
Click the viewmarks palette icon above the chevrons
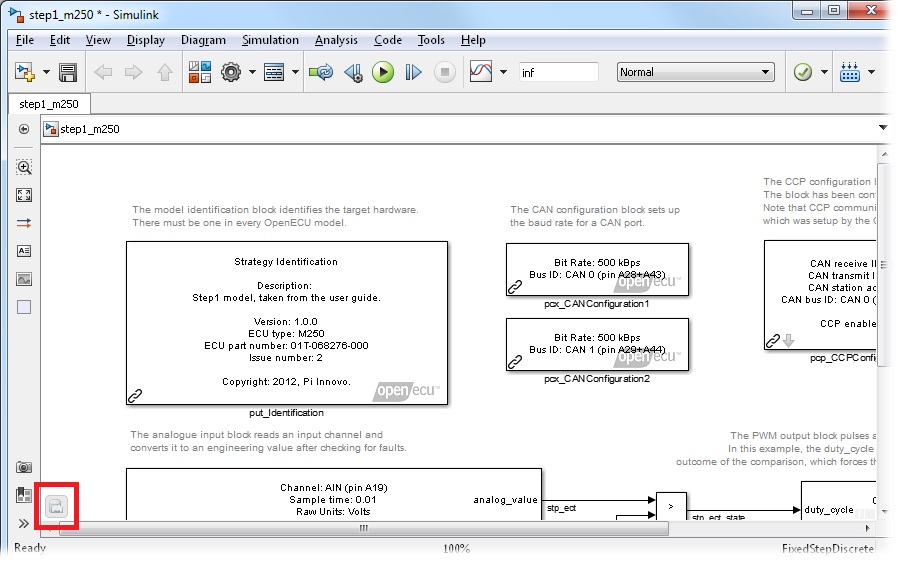24,495
